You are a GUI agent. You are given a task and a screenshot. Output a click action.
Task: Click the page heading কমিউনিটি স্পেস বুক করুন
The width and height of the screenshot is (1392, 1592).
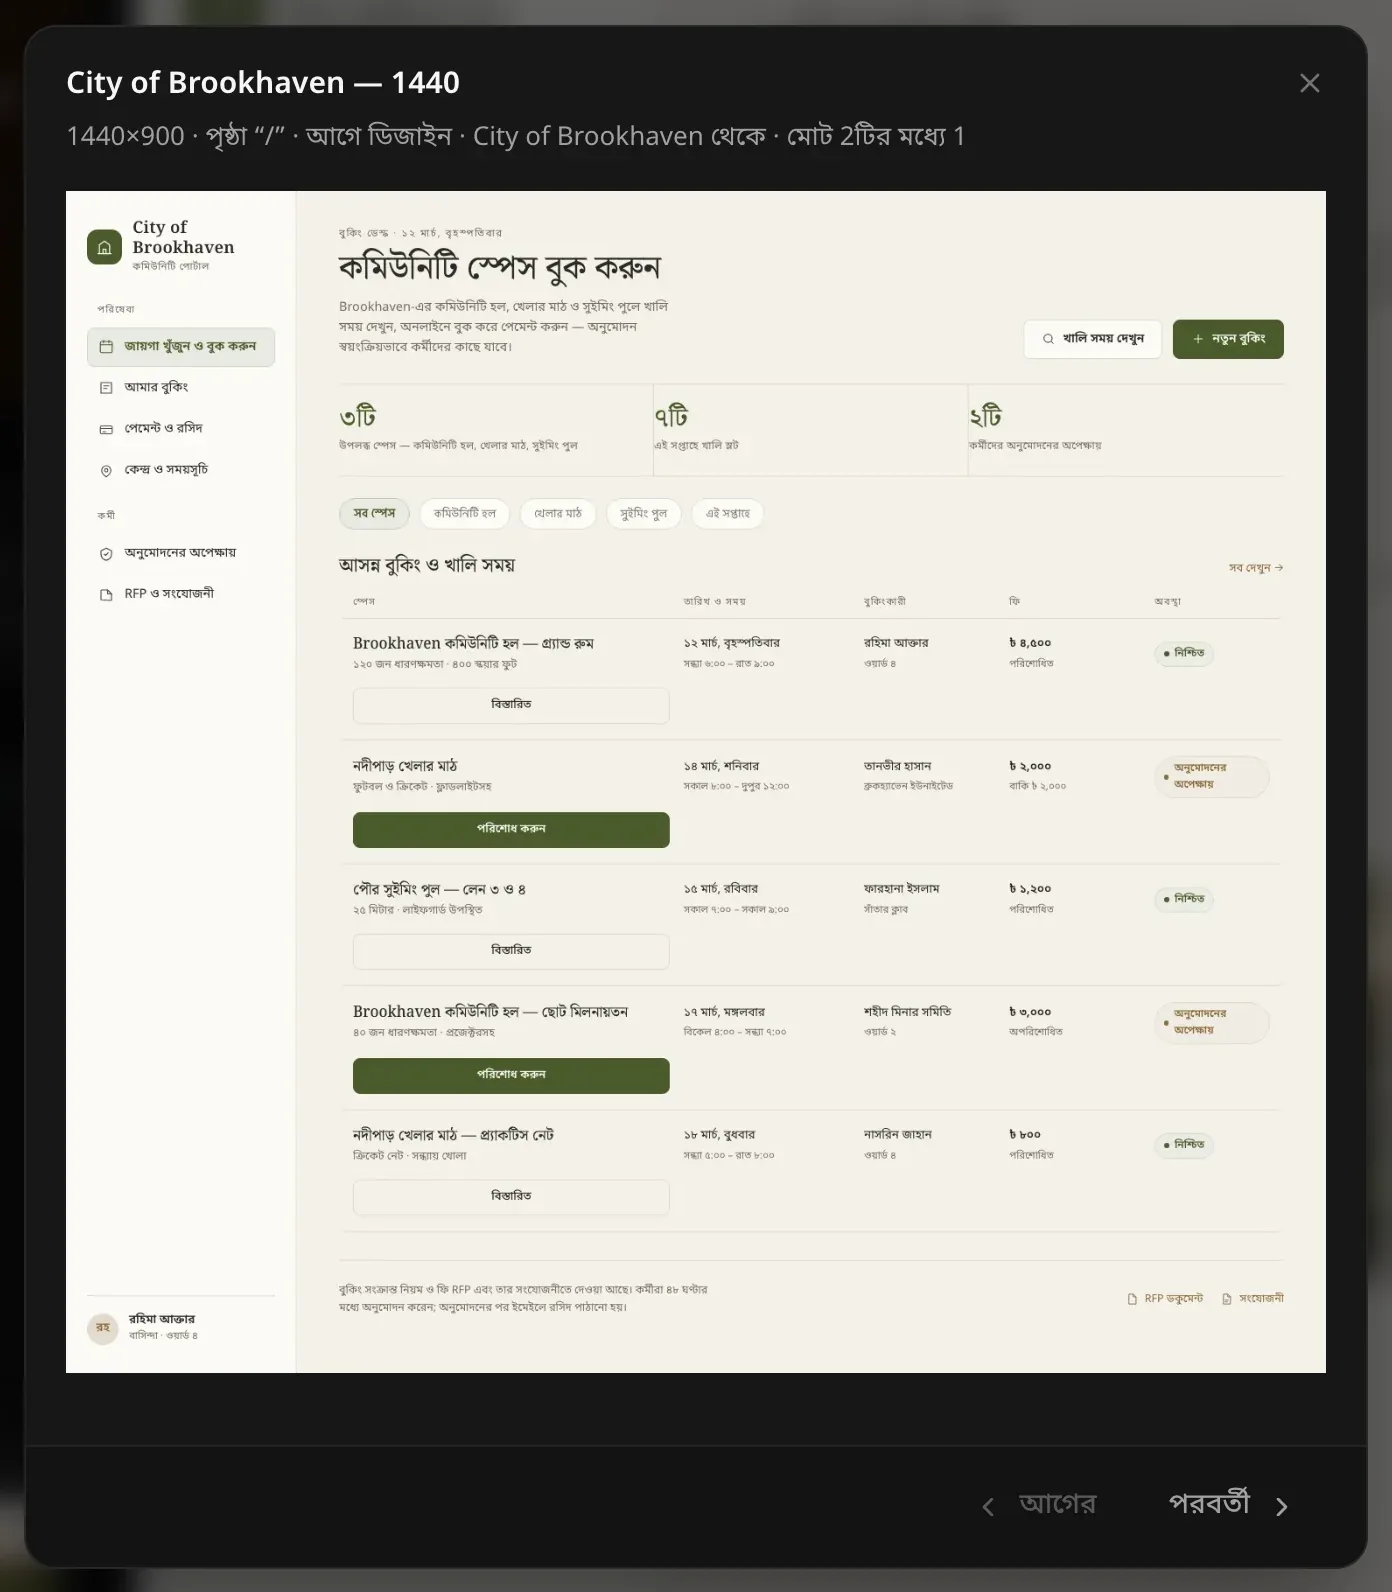[499, 268]
